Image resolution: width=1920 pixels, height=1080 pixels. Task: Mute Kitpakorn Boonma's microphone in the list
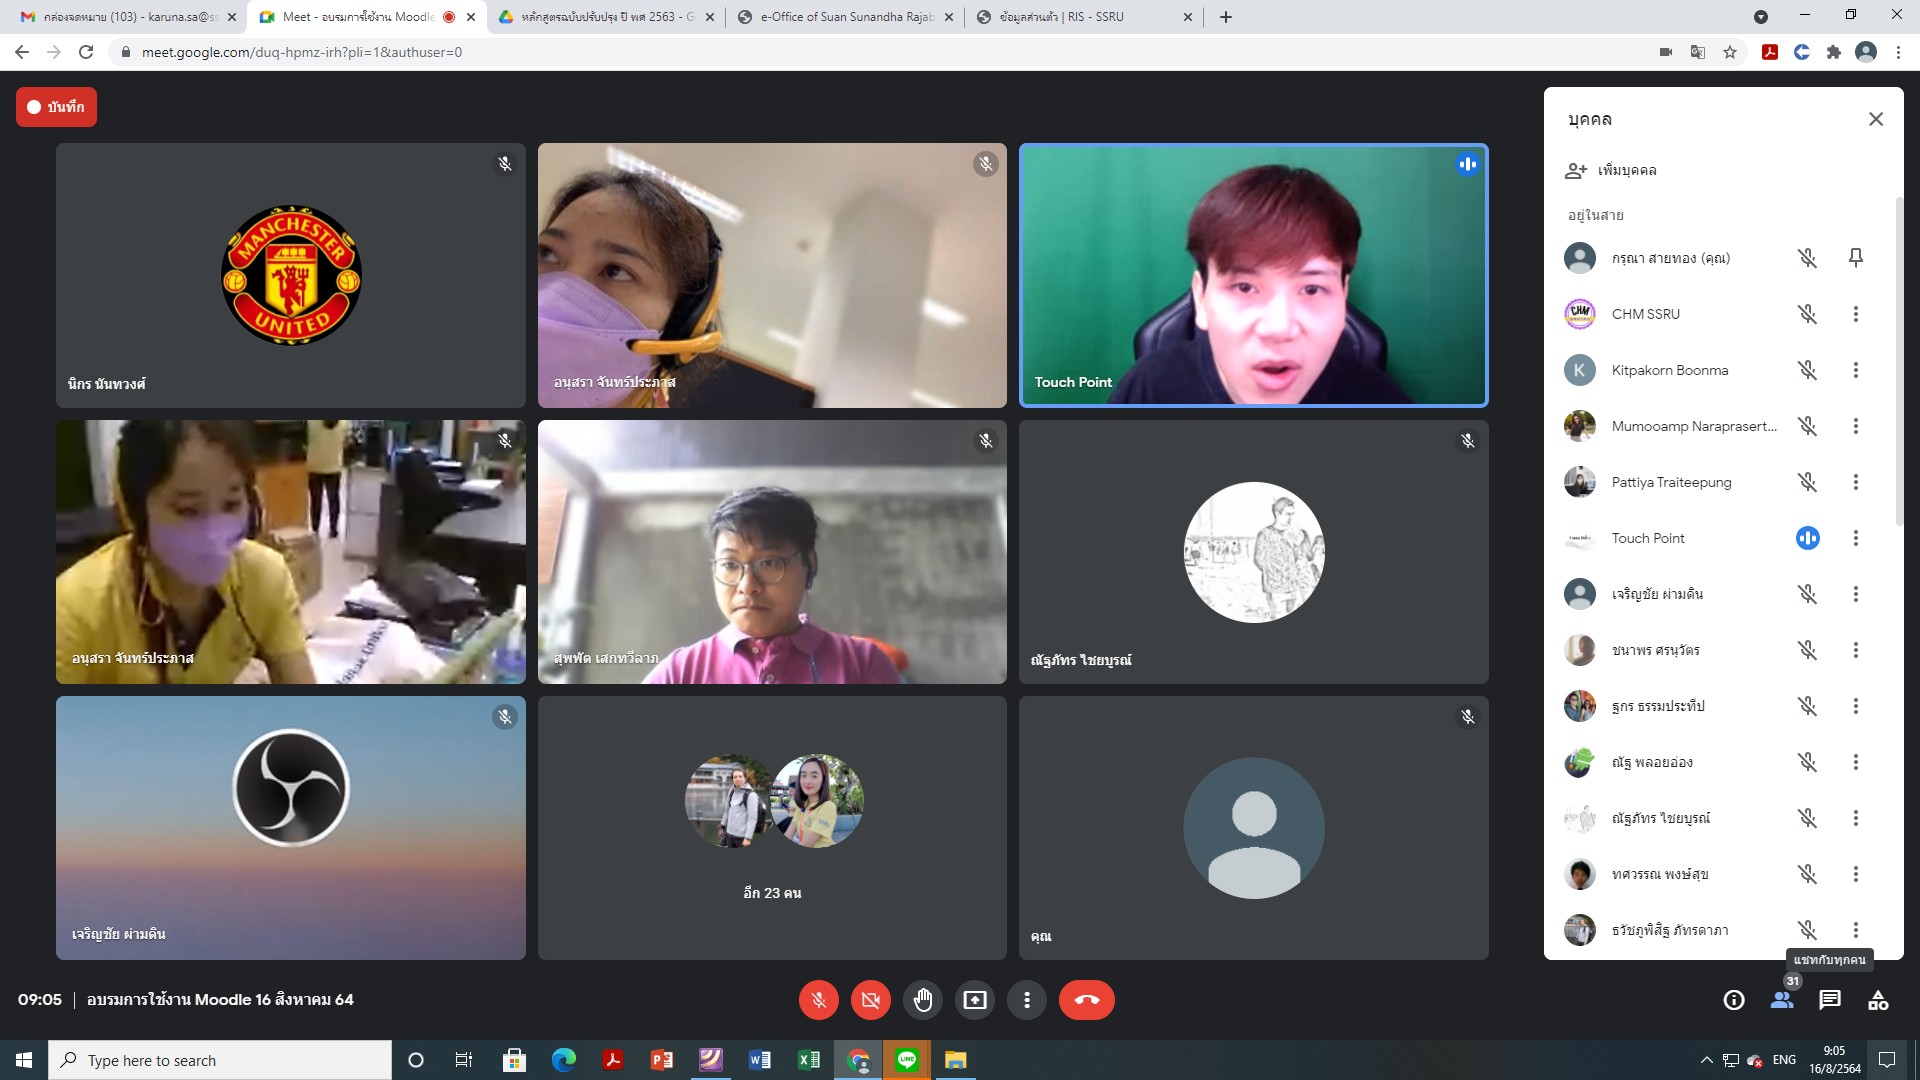coord(1806,370)
